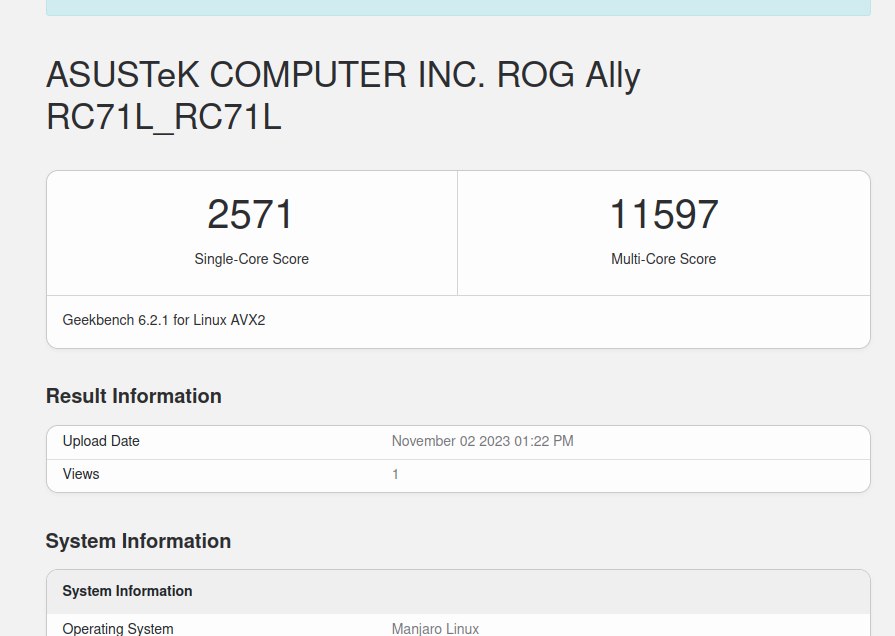
Task: Click the views count value 1
Action: coord(395,474)
